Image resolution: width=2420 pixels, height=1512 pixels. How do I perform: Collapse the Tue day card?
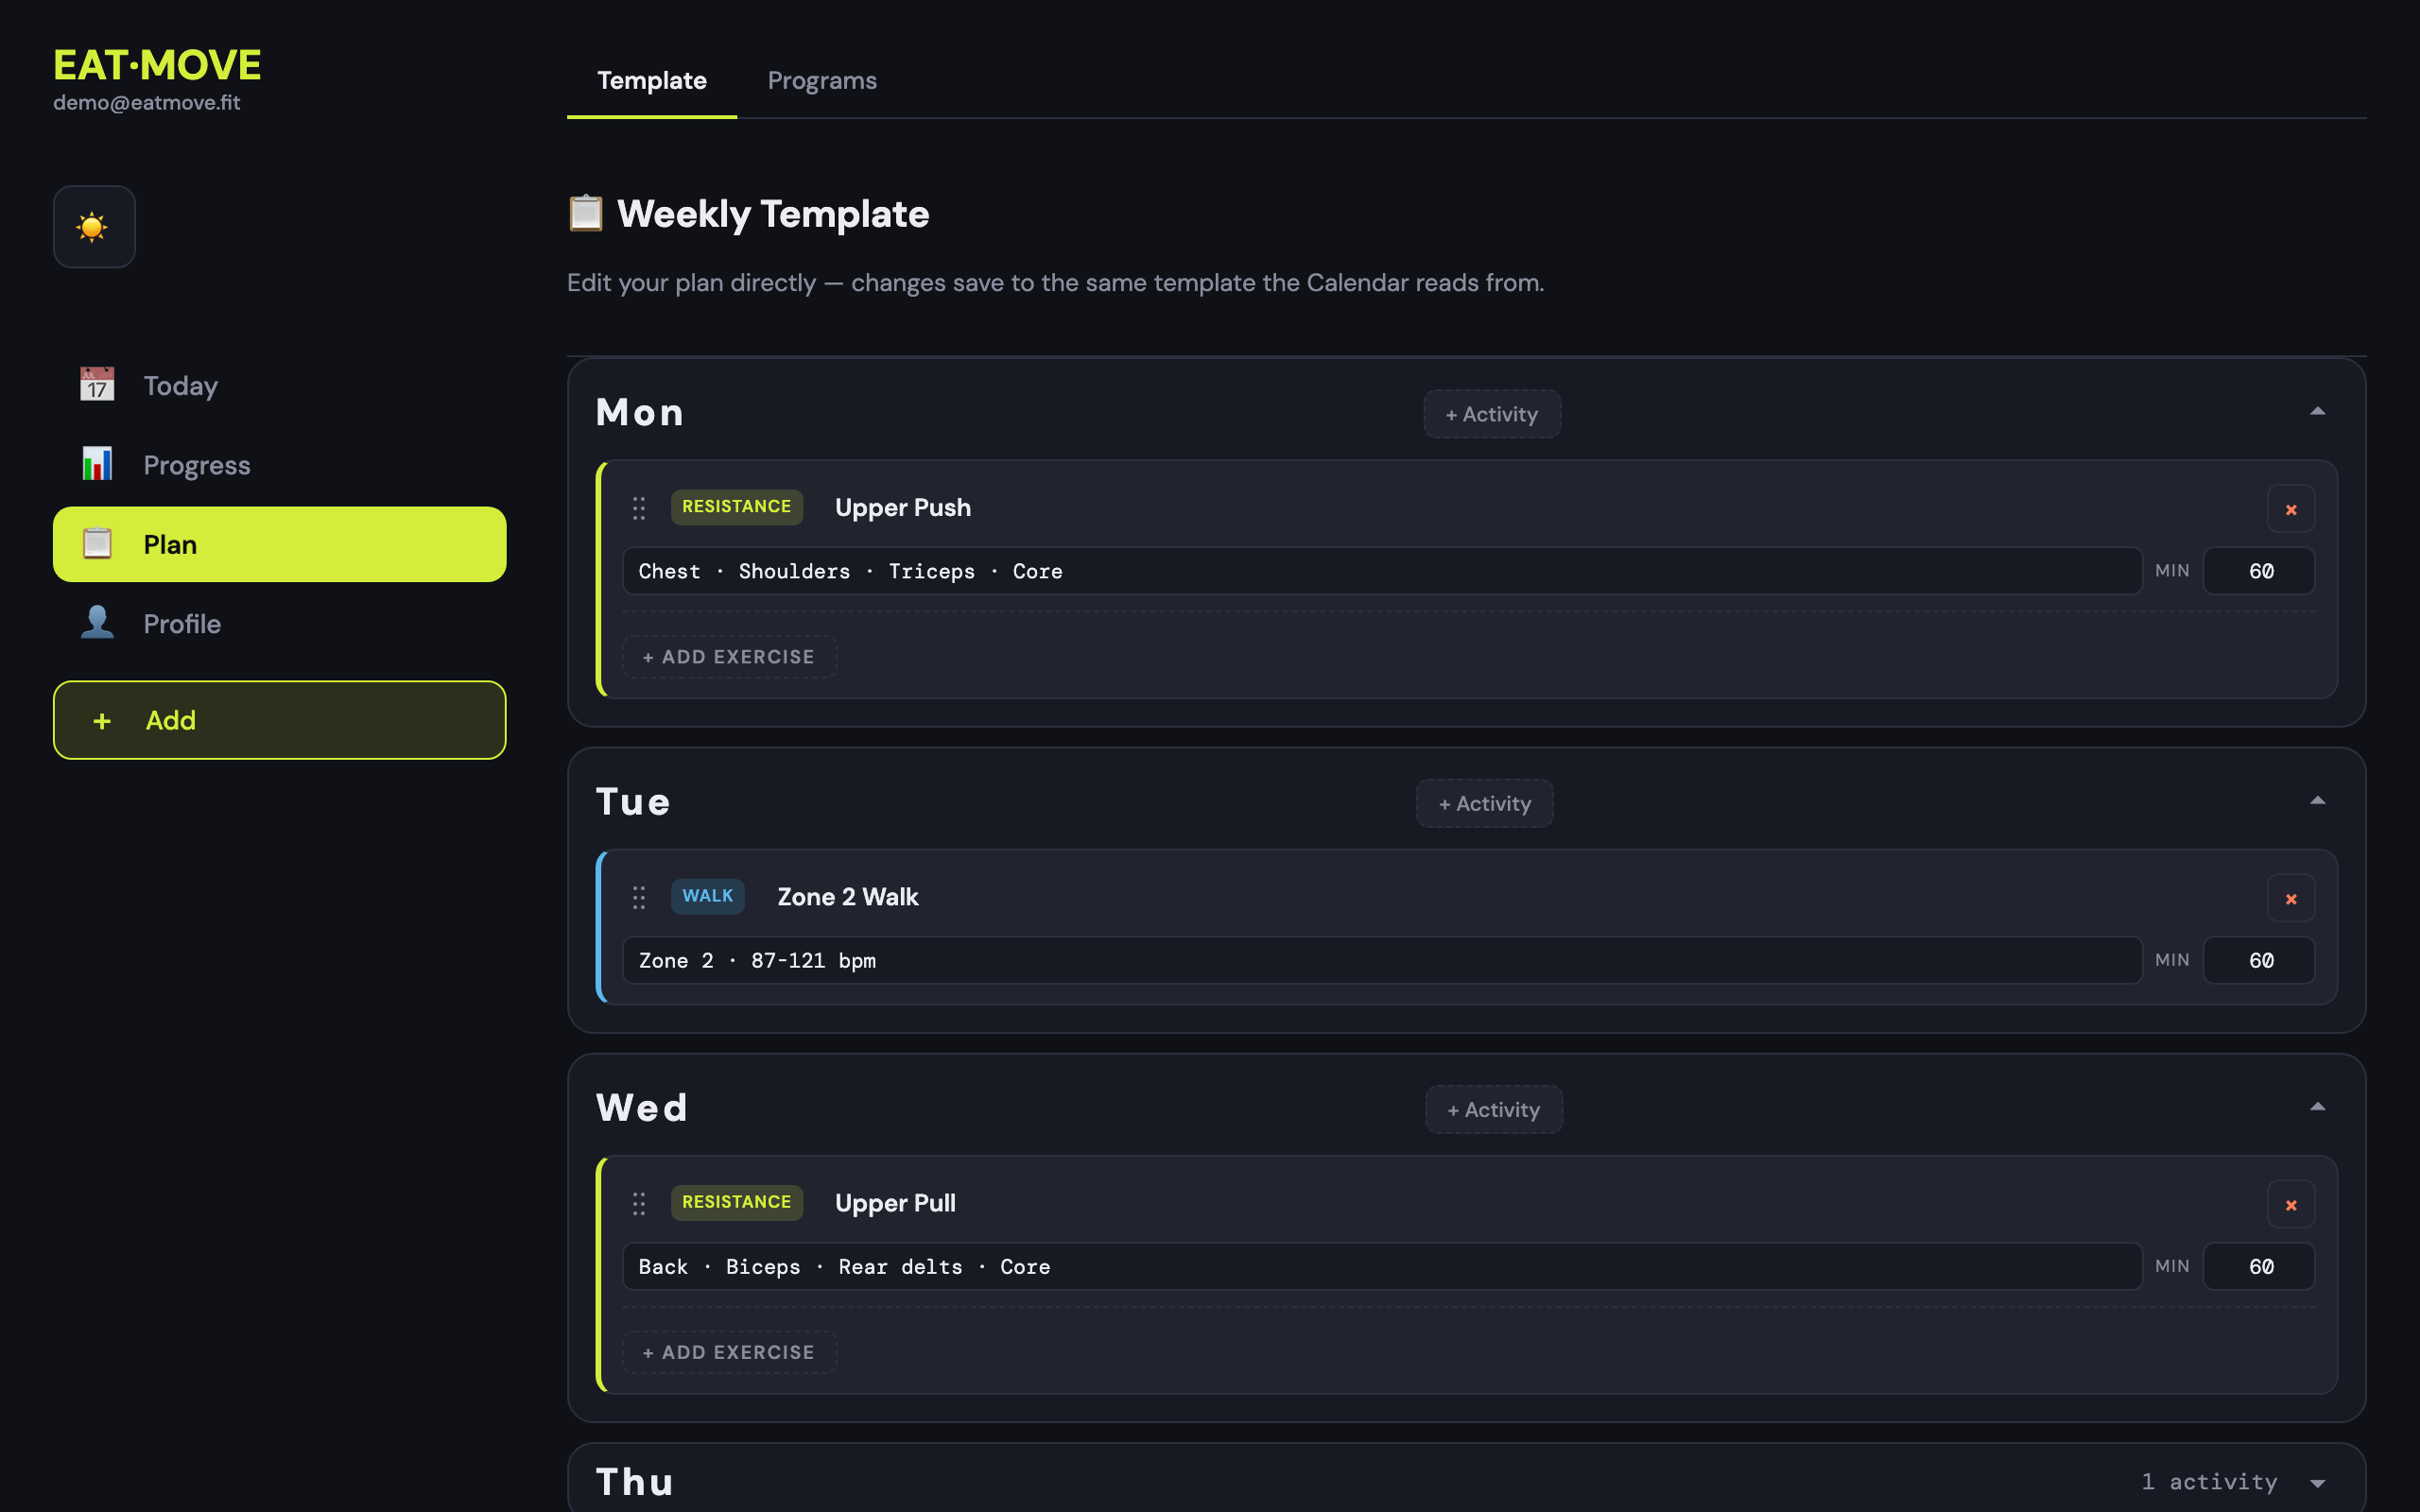coord(2317,801)
